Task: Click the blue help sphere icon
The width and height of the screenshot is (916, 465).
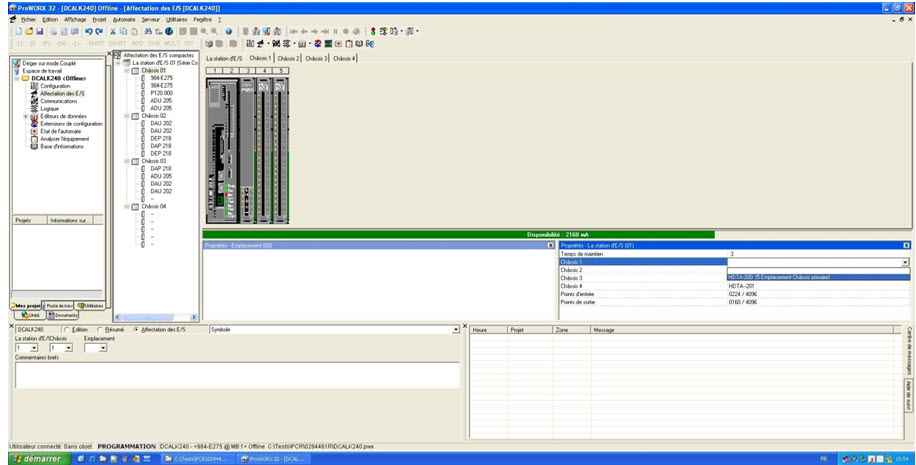Action: pos(228,32)
